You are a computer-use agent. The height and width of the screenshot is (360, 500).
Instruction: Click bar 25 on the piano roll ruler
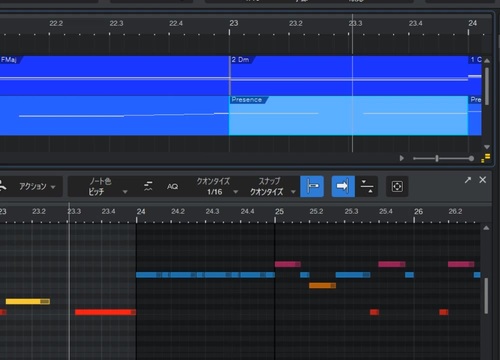click(279, 211)
